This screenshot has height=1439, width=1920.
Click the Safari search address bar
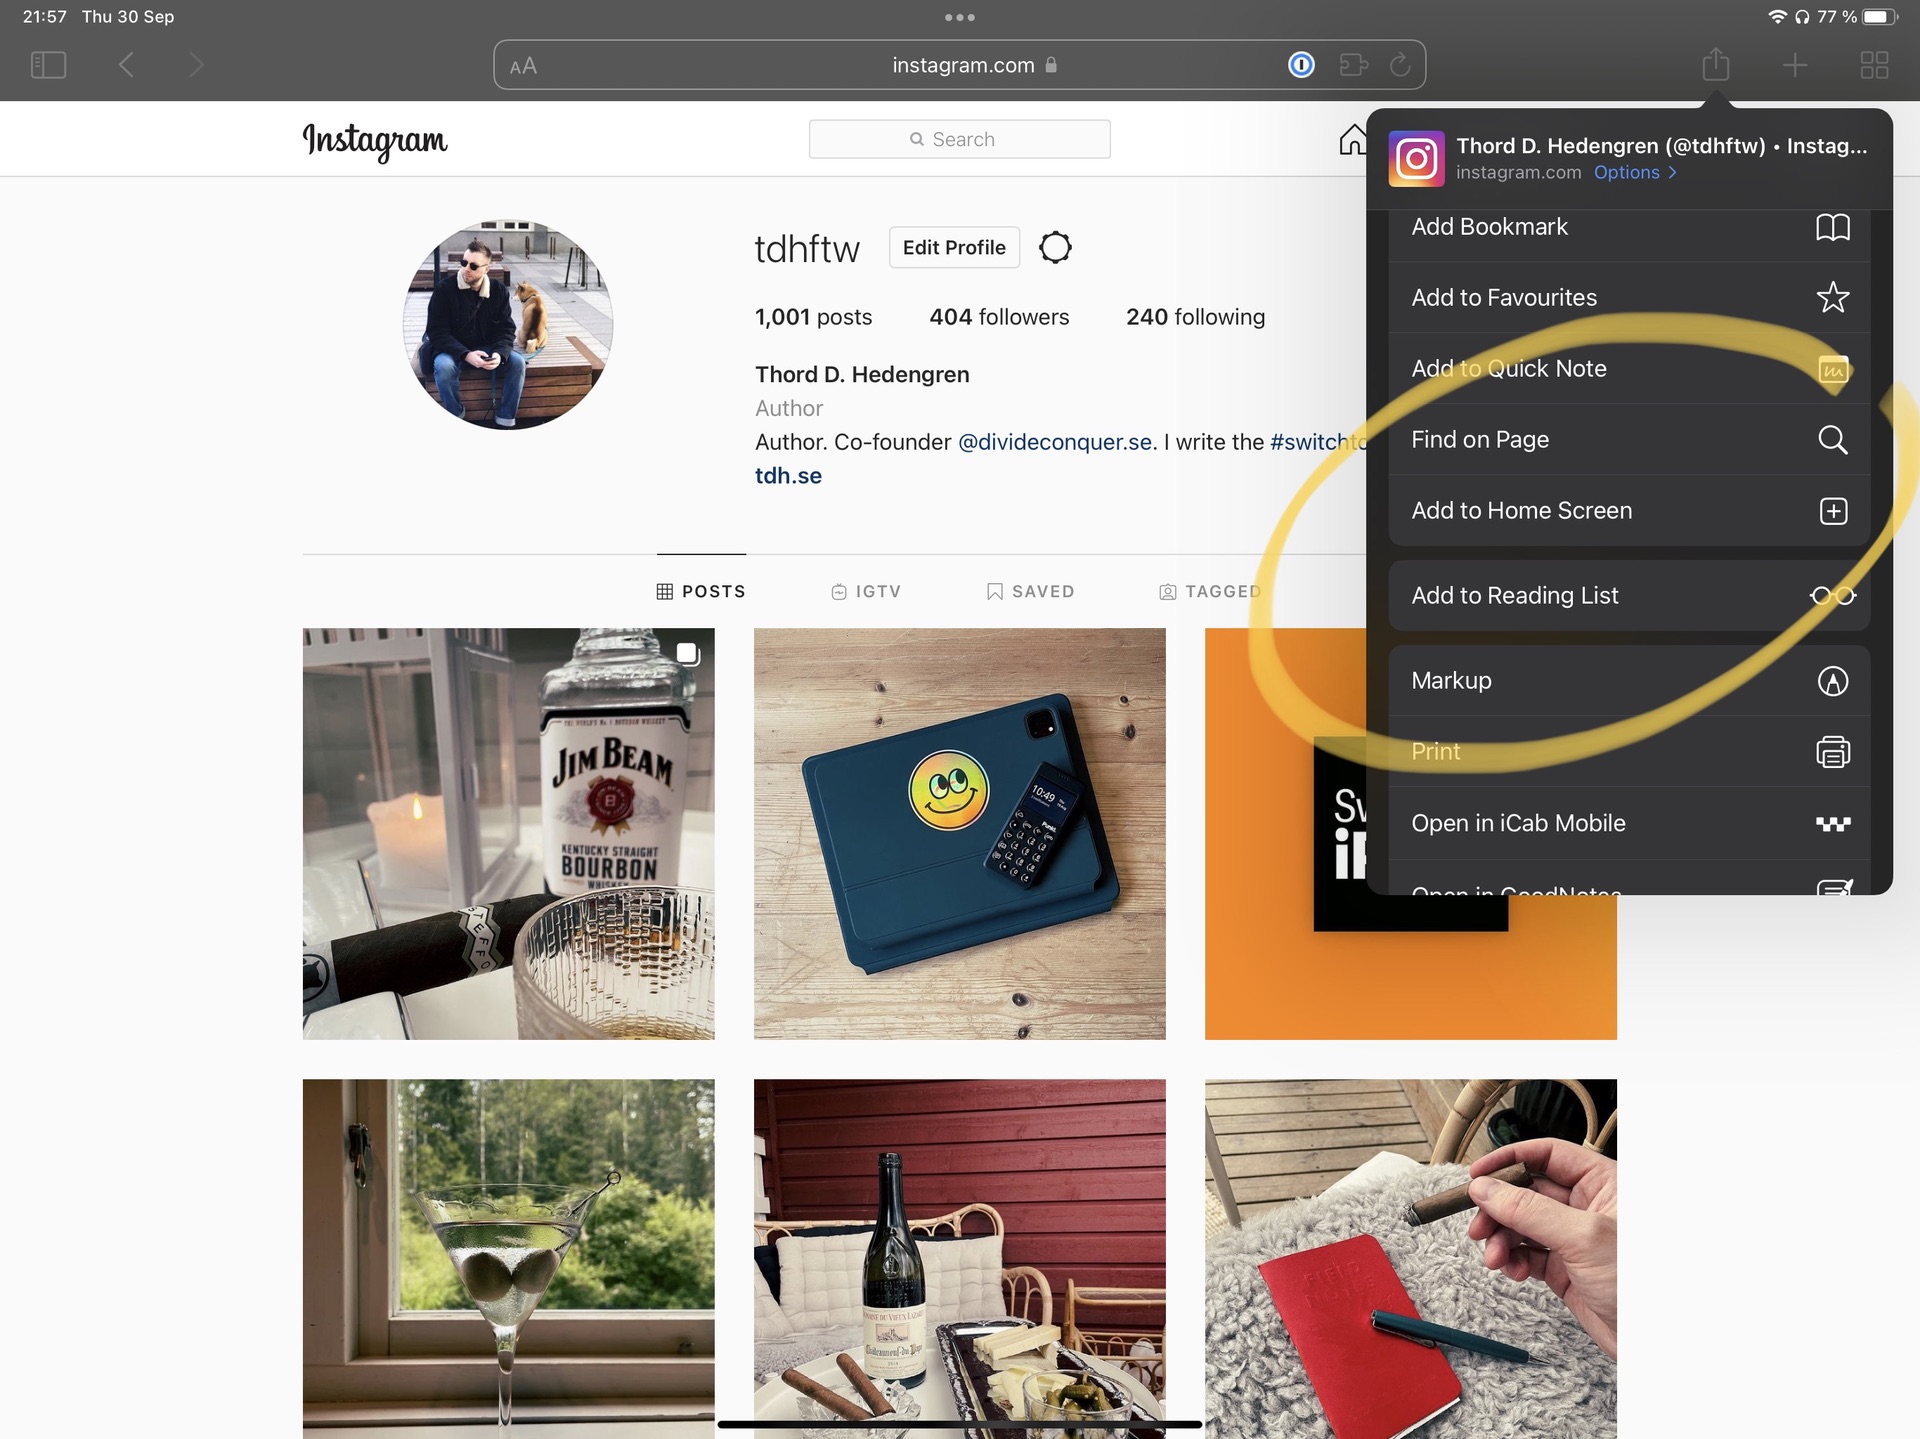click(958, 63)
